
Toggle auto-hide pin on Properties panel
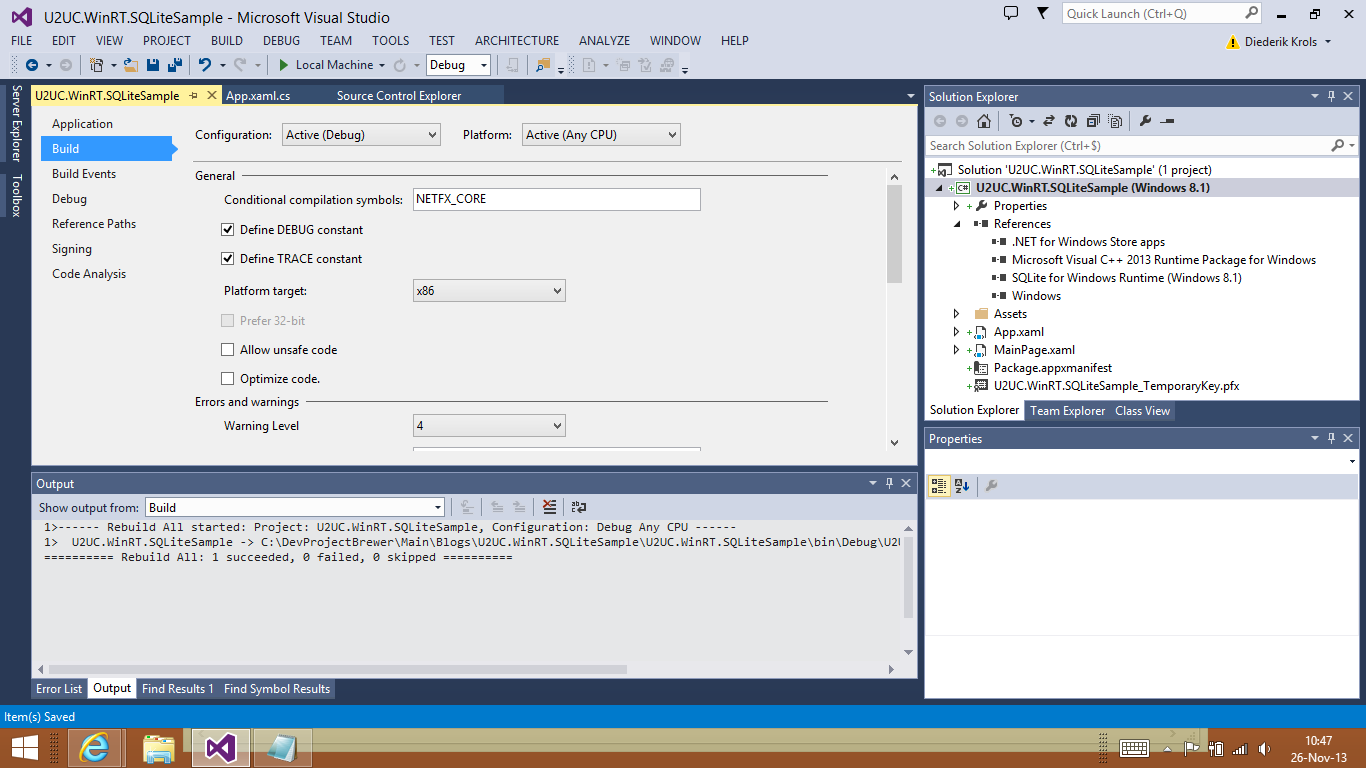[1331, 438]
